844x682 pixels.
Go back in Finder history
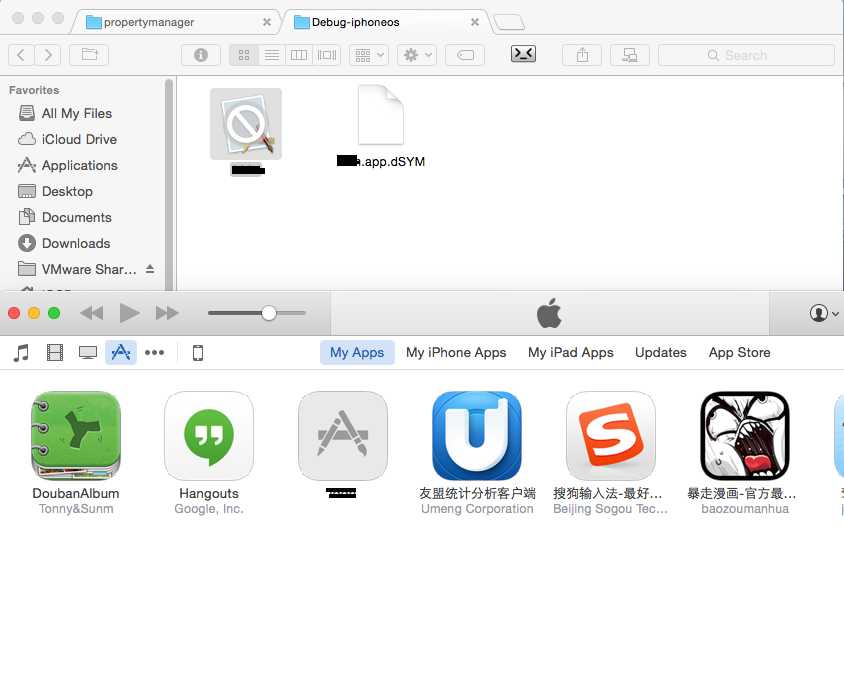[22, 55]
